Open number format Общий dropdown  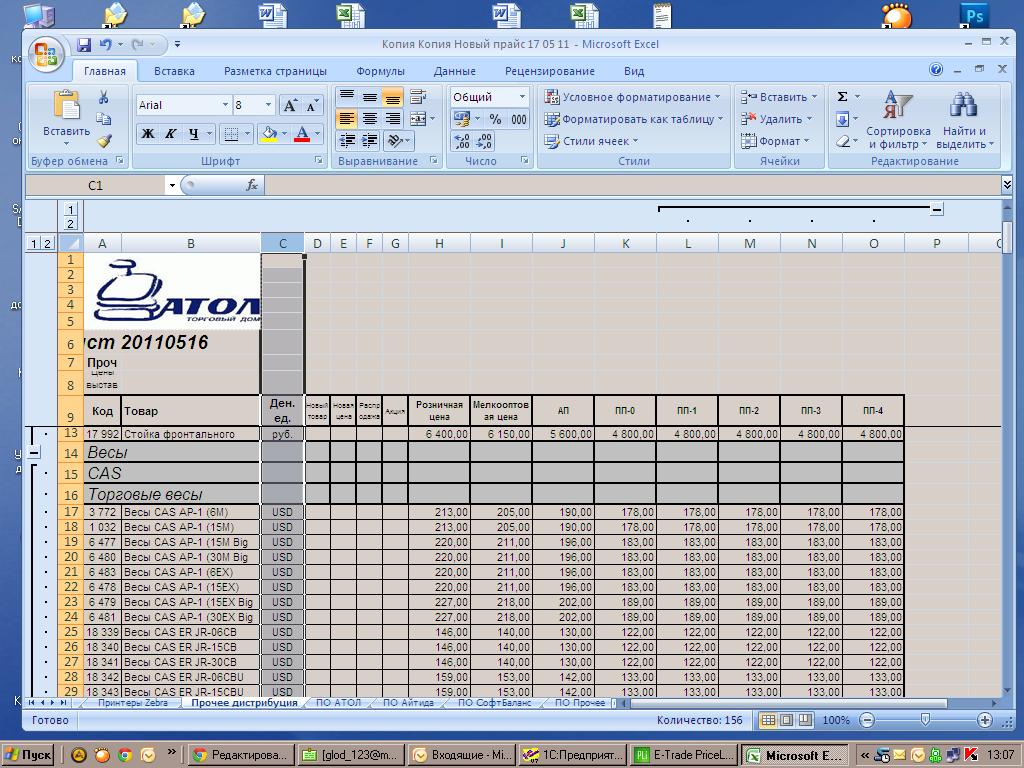pos(522,97)
